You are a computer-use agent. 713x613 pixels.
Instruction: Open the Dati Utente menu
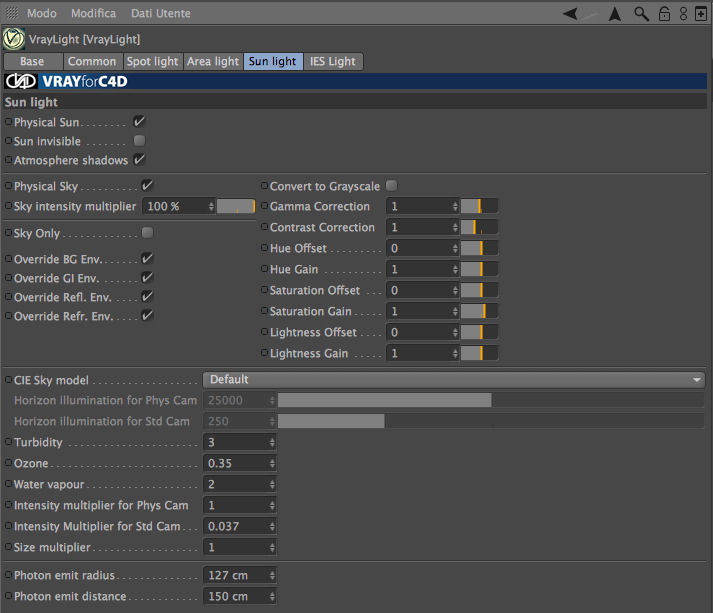tap(161, 13)
